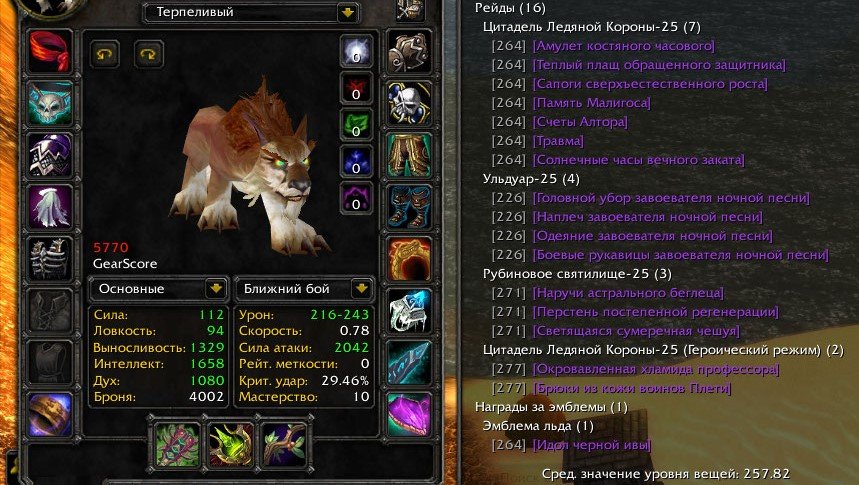Viewport: 859px width, 485px height.
Task: Rotate the character model left
Action: pos(105,54)
